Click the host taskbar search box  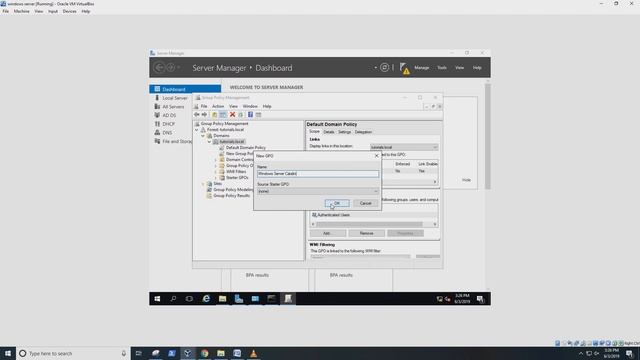pos(73,353)
